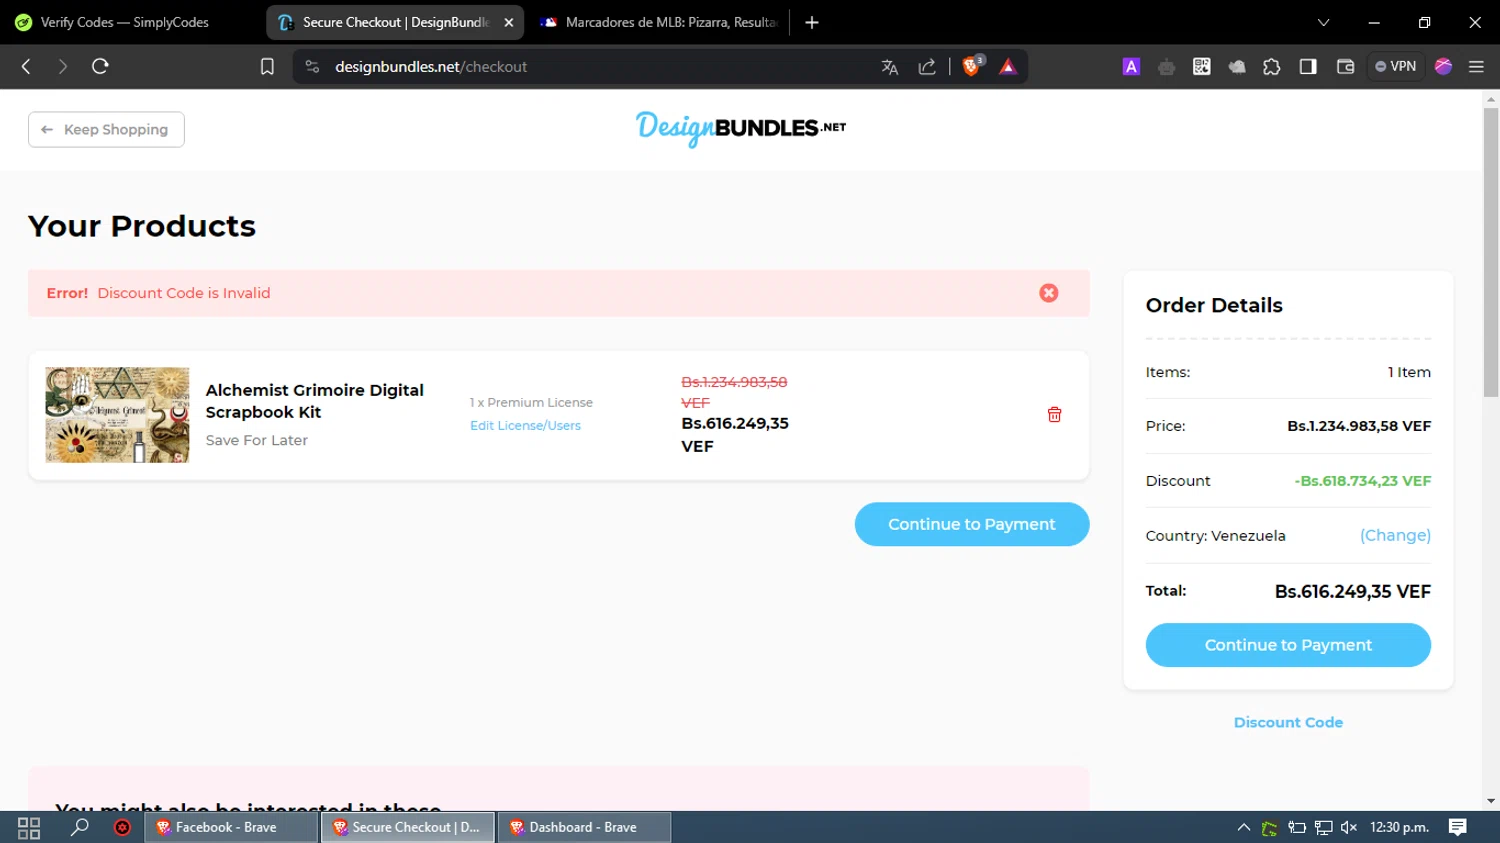Switch to Marcadores de MLB tab
The image size is (1500, 843).
click(x=660, y=22)
